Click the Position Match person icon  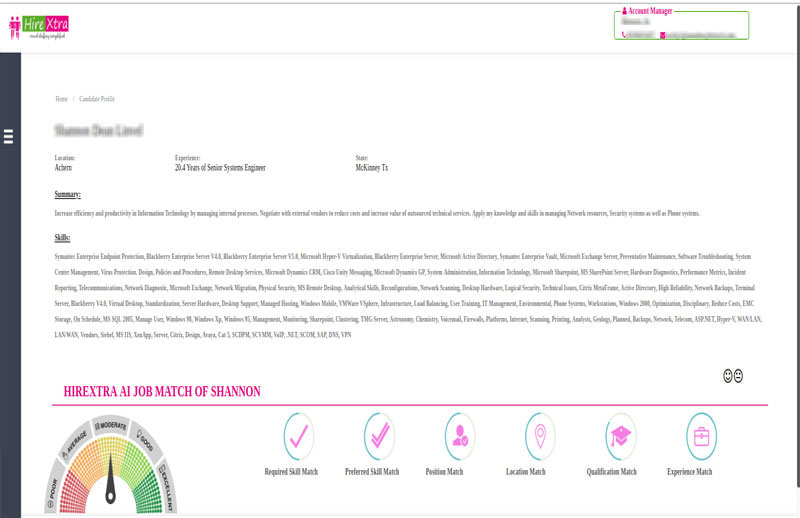click(x=460, y=436)
